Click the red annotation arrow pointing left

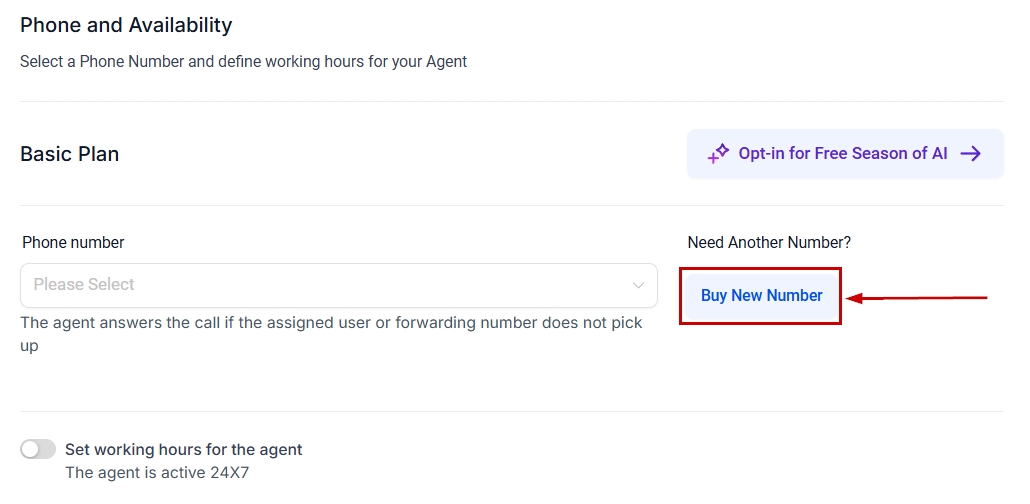[916, 297]
